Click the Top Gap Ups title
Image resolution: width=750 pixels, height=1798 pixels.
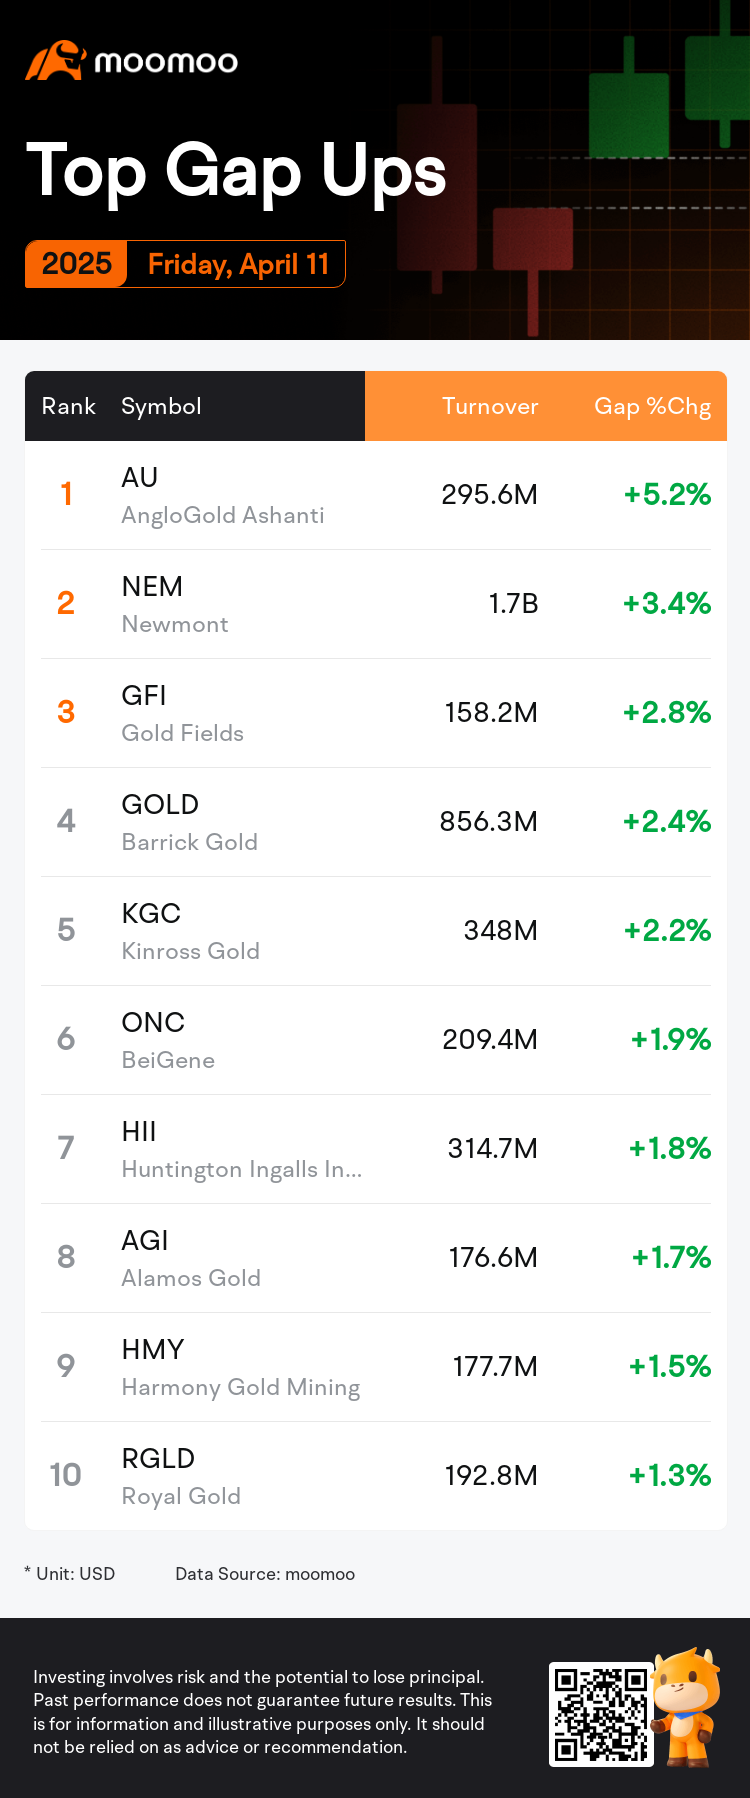click(x=236, y=170)
